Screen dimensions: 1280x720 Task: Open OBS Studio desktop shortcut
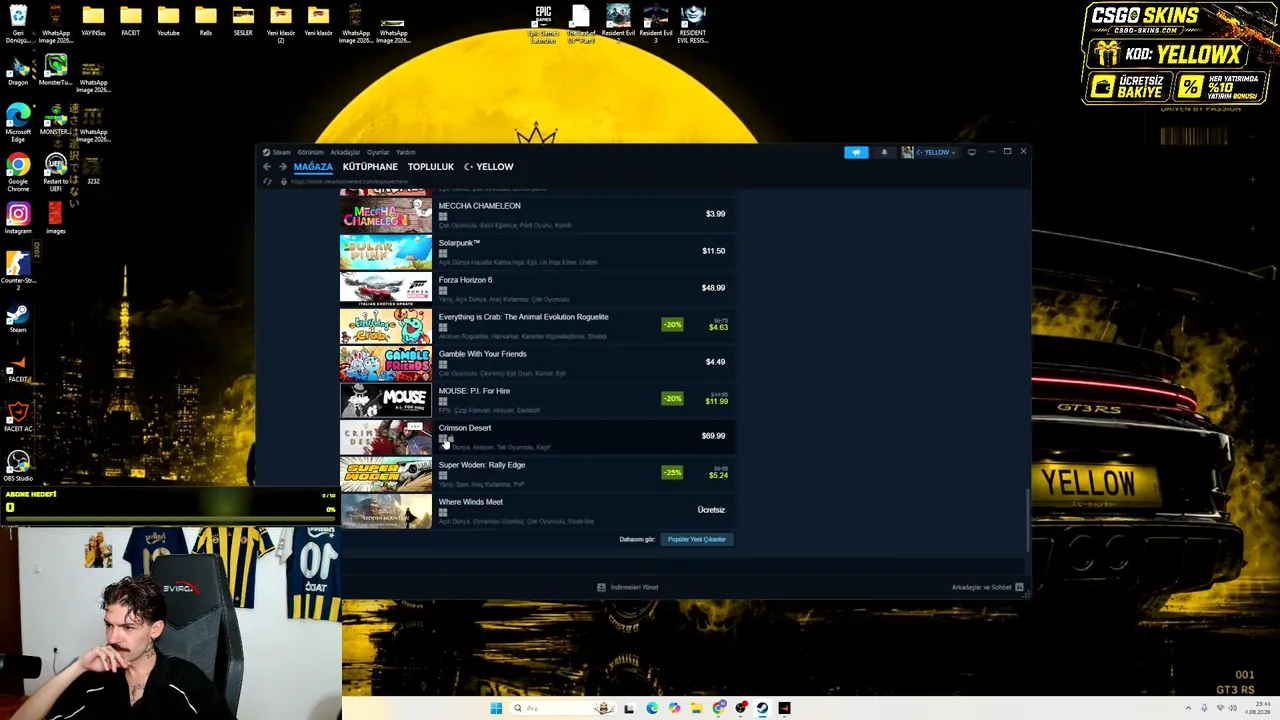tap(18, 465)
